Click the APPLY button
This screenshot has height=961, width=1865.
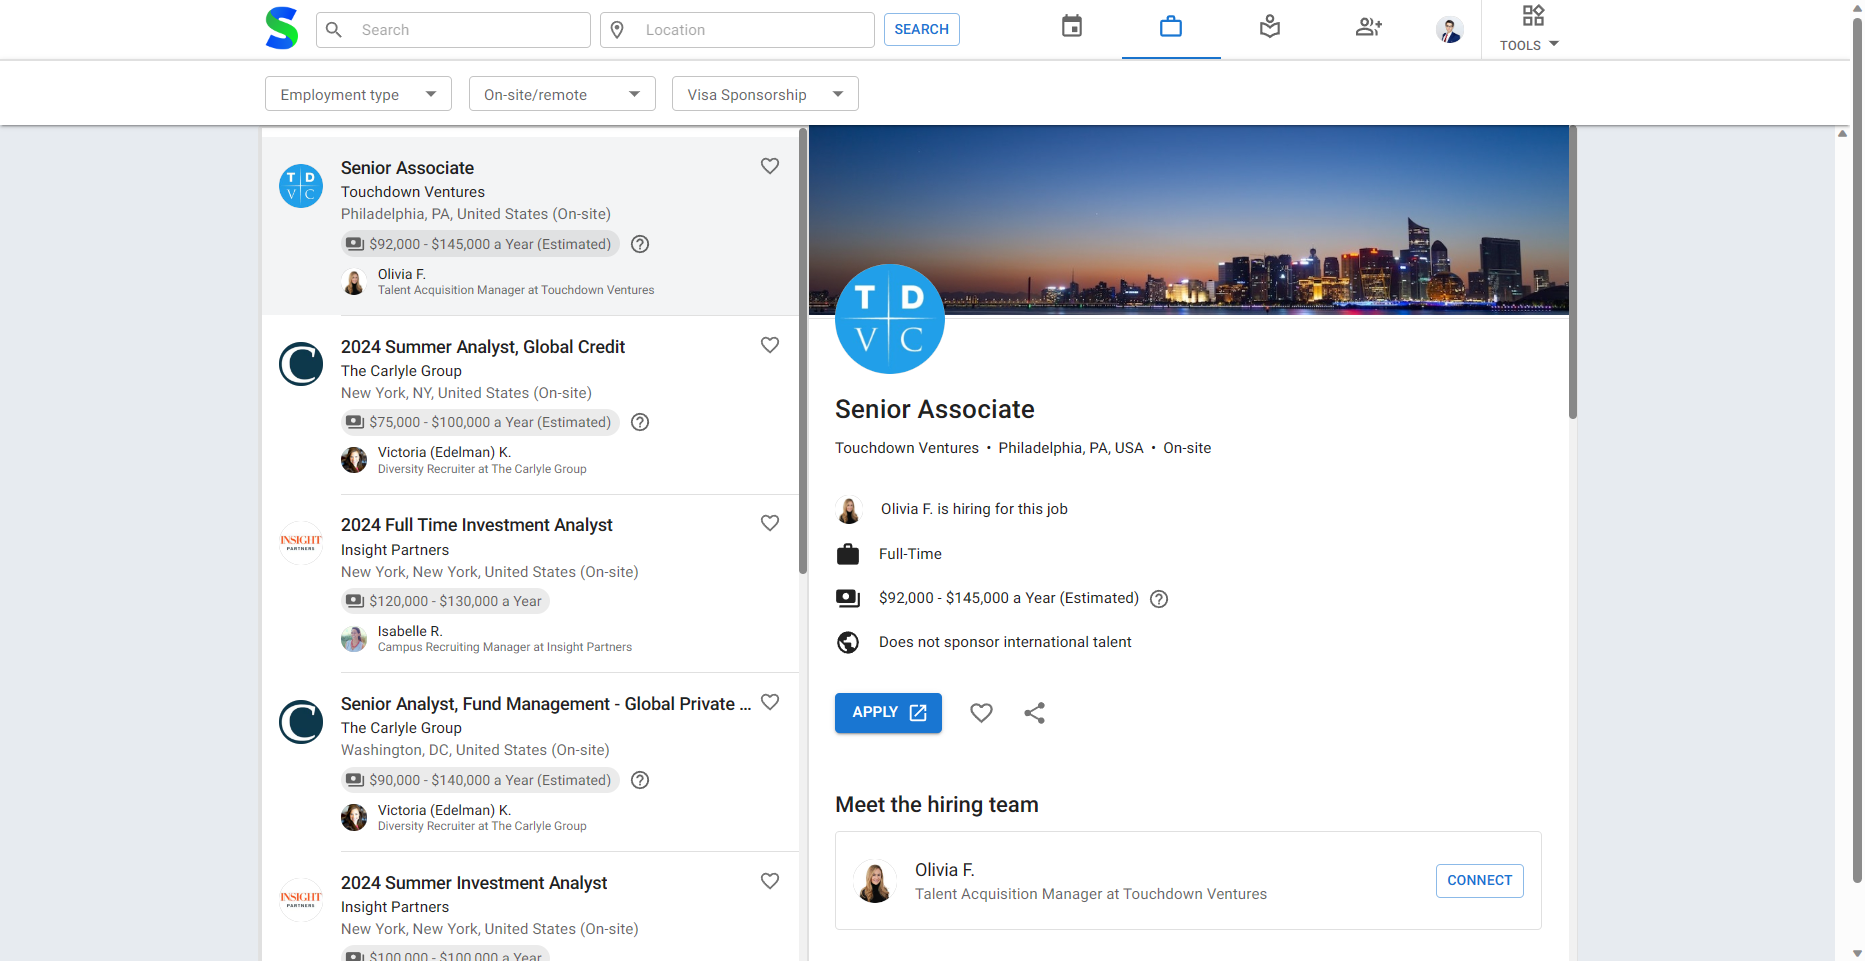pos(888,713)
